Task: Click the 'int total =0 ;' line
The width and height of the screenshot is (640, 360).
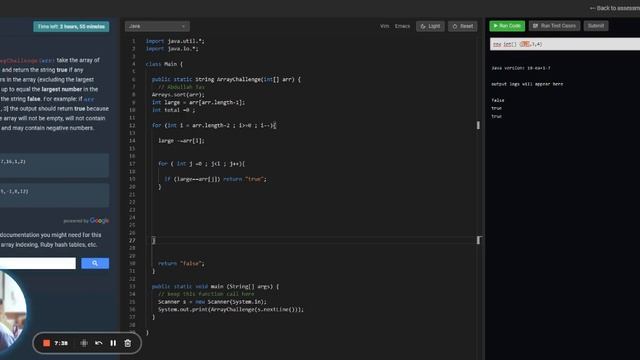Action: tap(173, 110)
